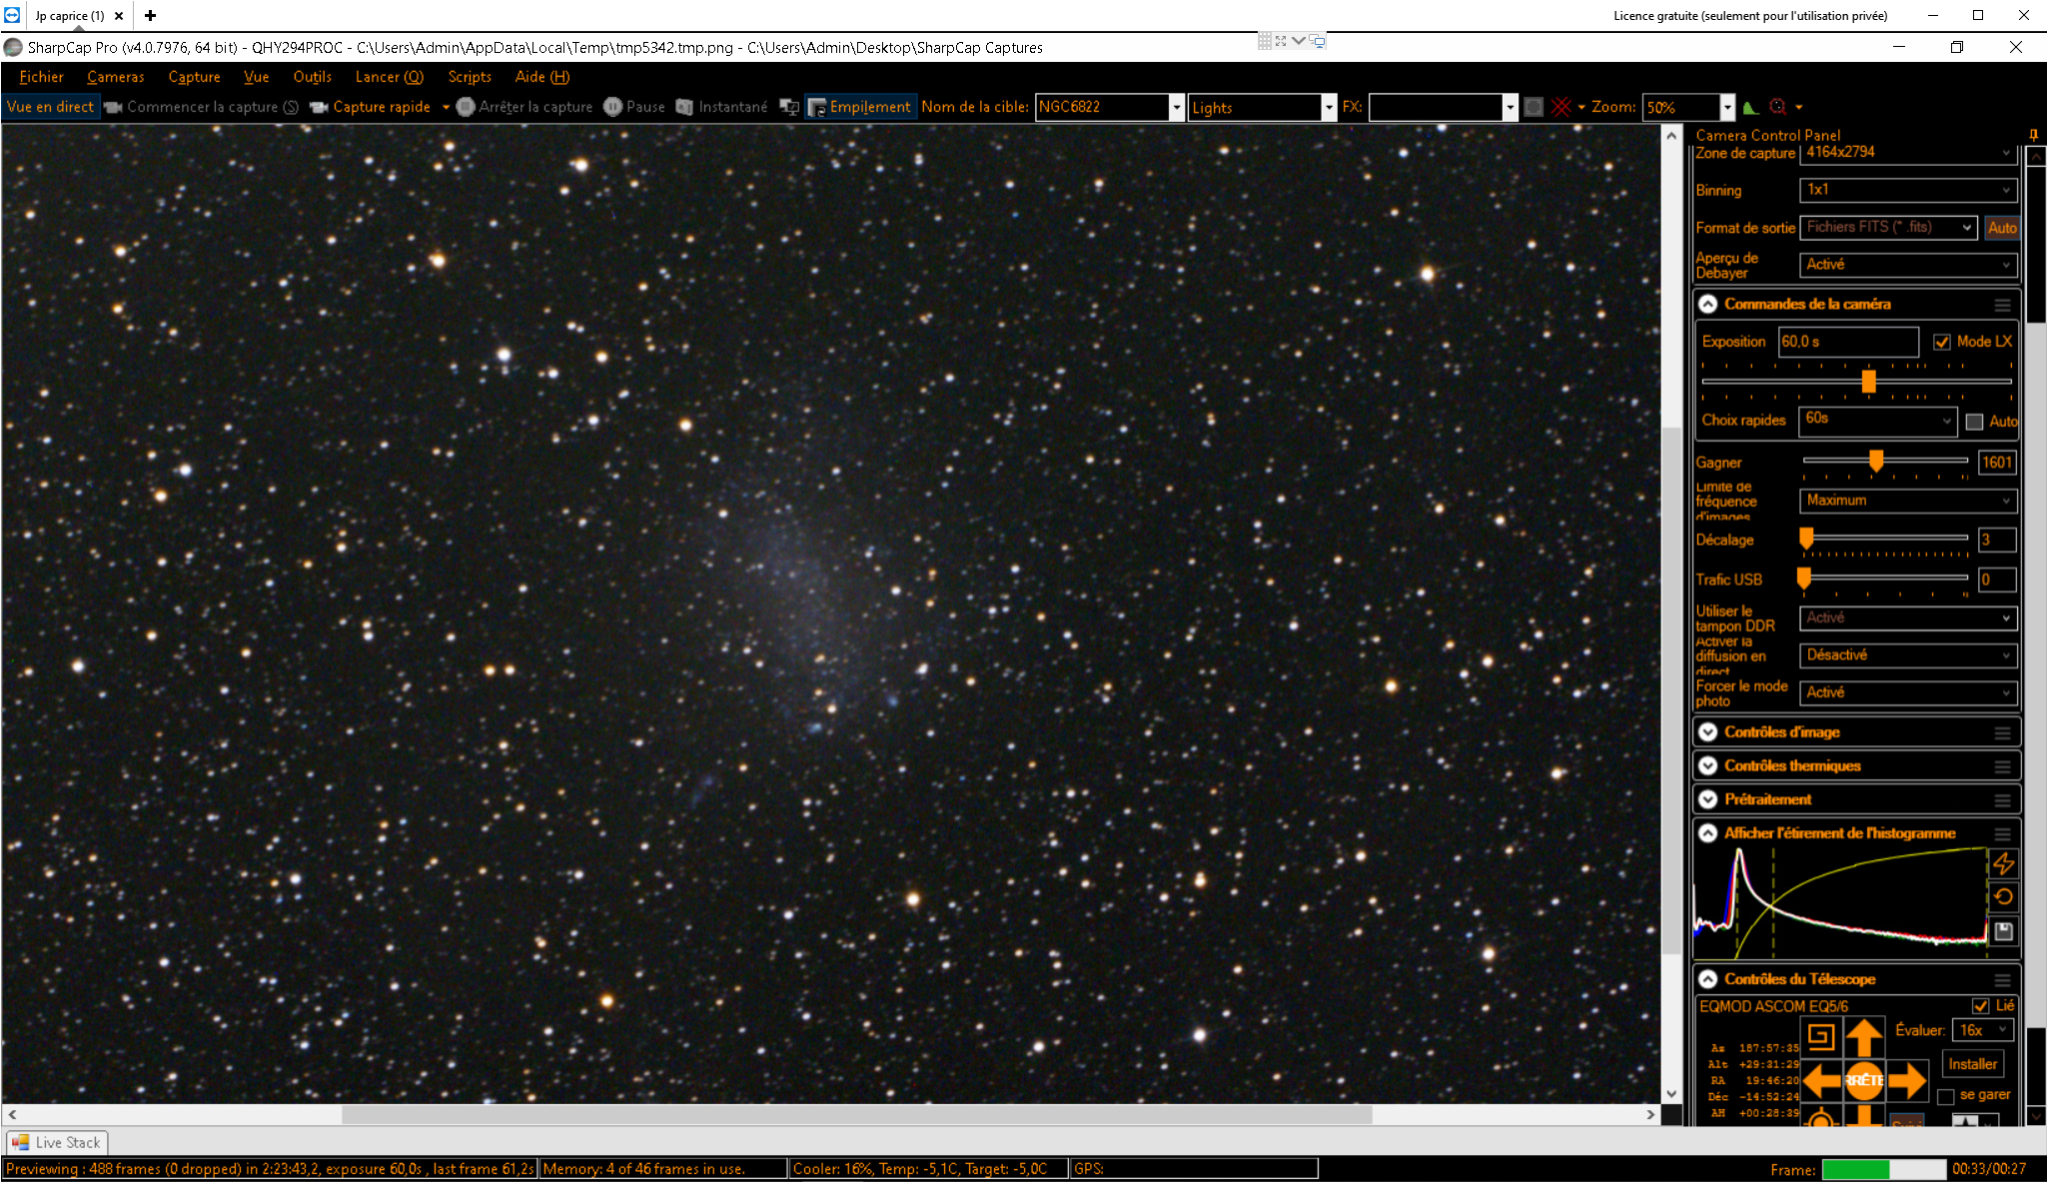
Task: Move the telescope left with the left arrow
Action: pyautogui.click(x=1822, y=1080)
